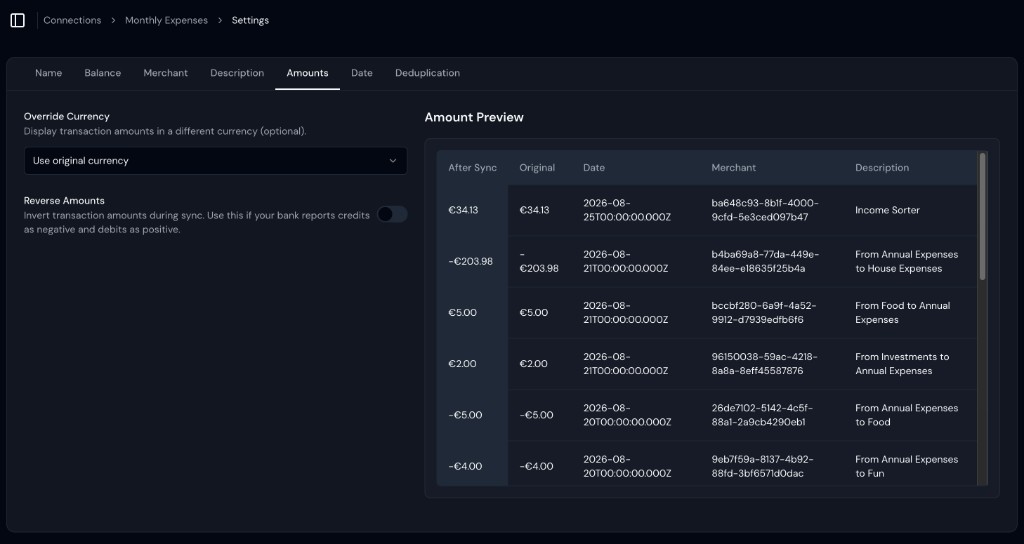Screen dimensions: 1024x544
Task: Select merchant ID starting bccbf280
Action: pyautogui.click(x=763, y=313)
